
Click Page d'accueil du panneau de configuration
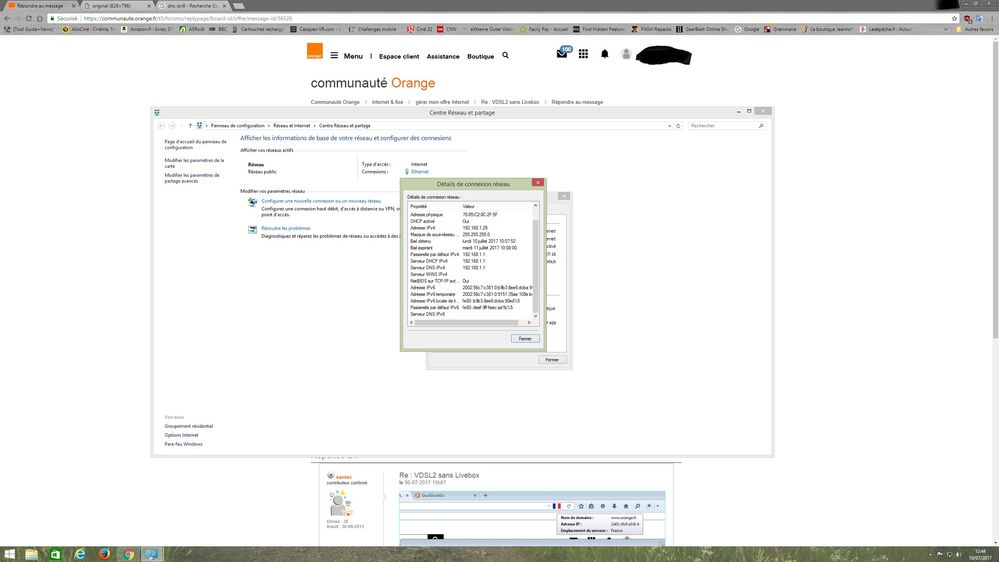196,144
